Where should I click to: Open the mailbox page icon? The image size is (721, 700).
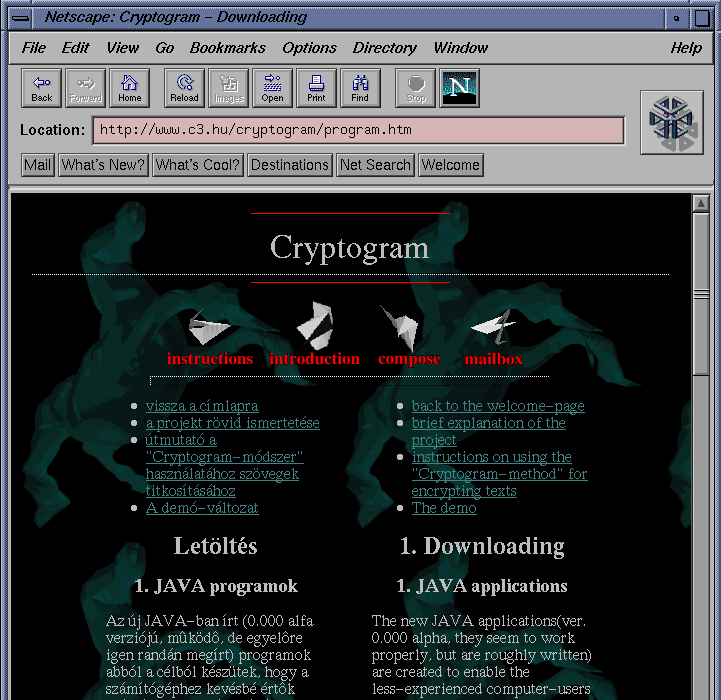pos(494,326)
